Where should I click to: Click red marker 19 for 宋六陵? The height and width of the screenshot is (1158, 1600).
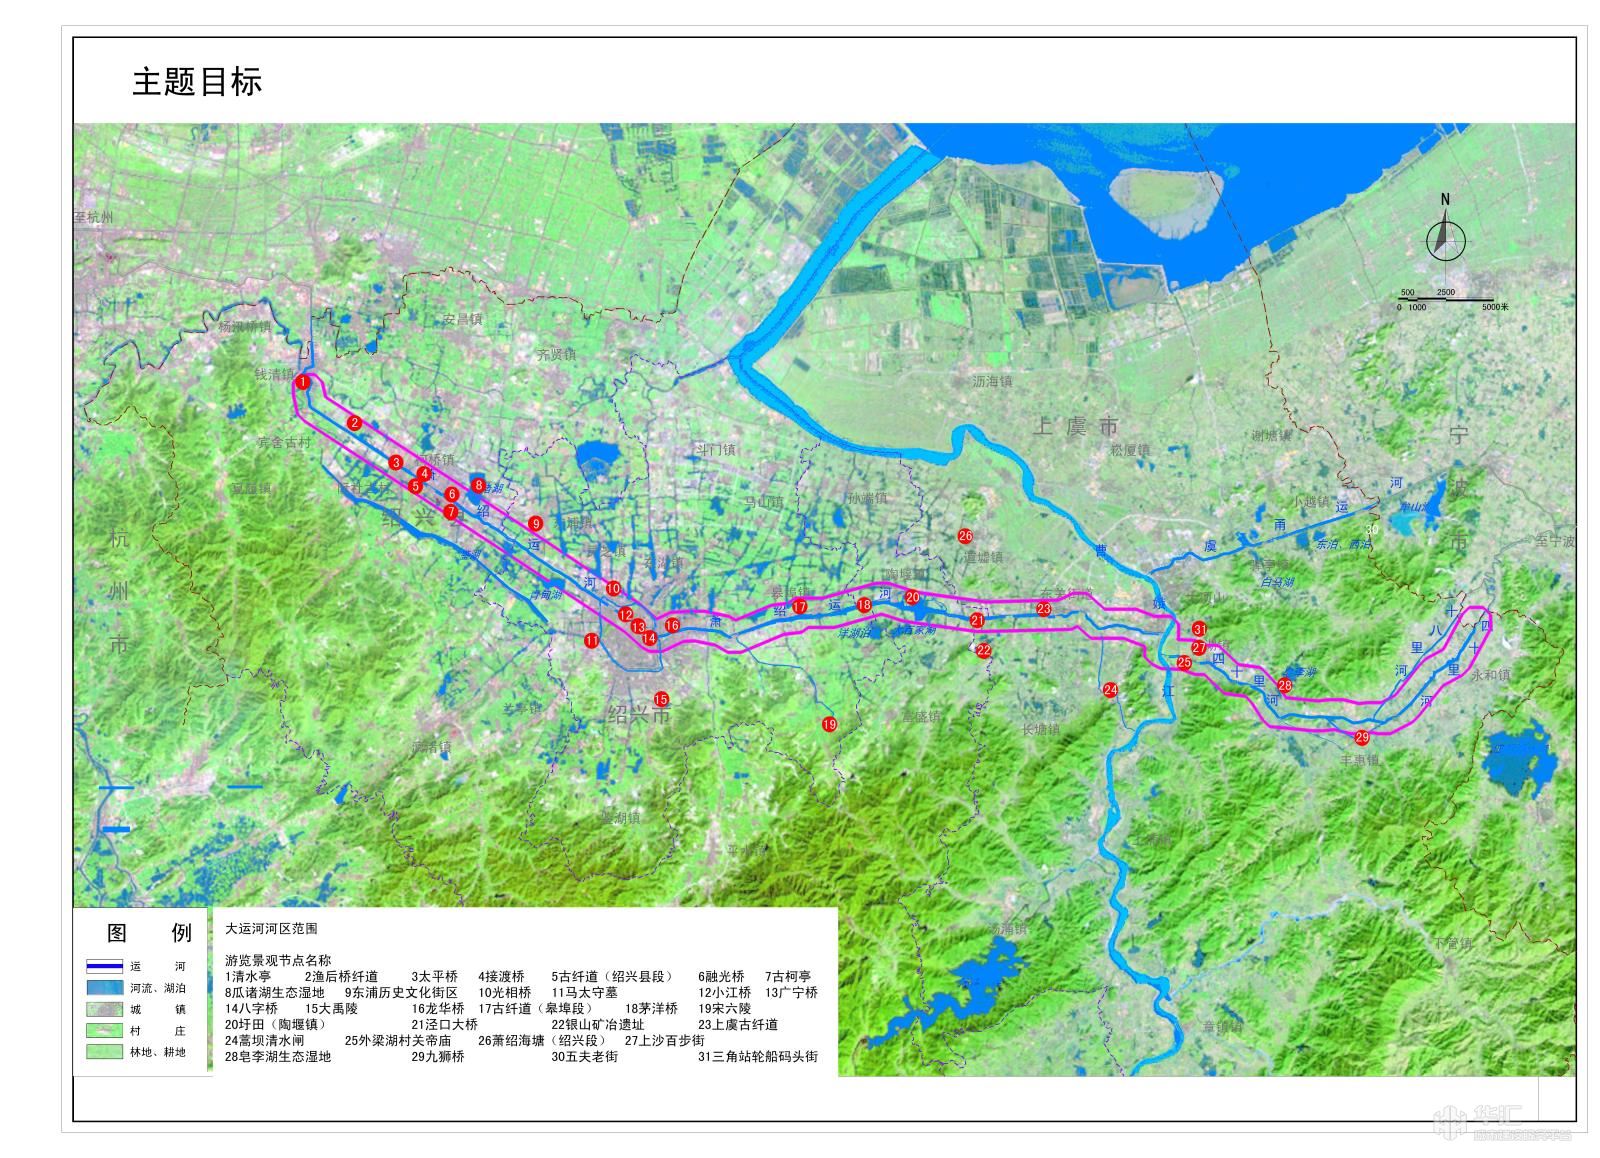(x=829, y=724)
